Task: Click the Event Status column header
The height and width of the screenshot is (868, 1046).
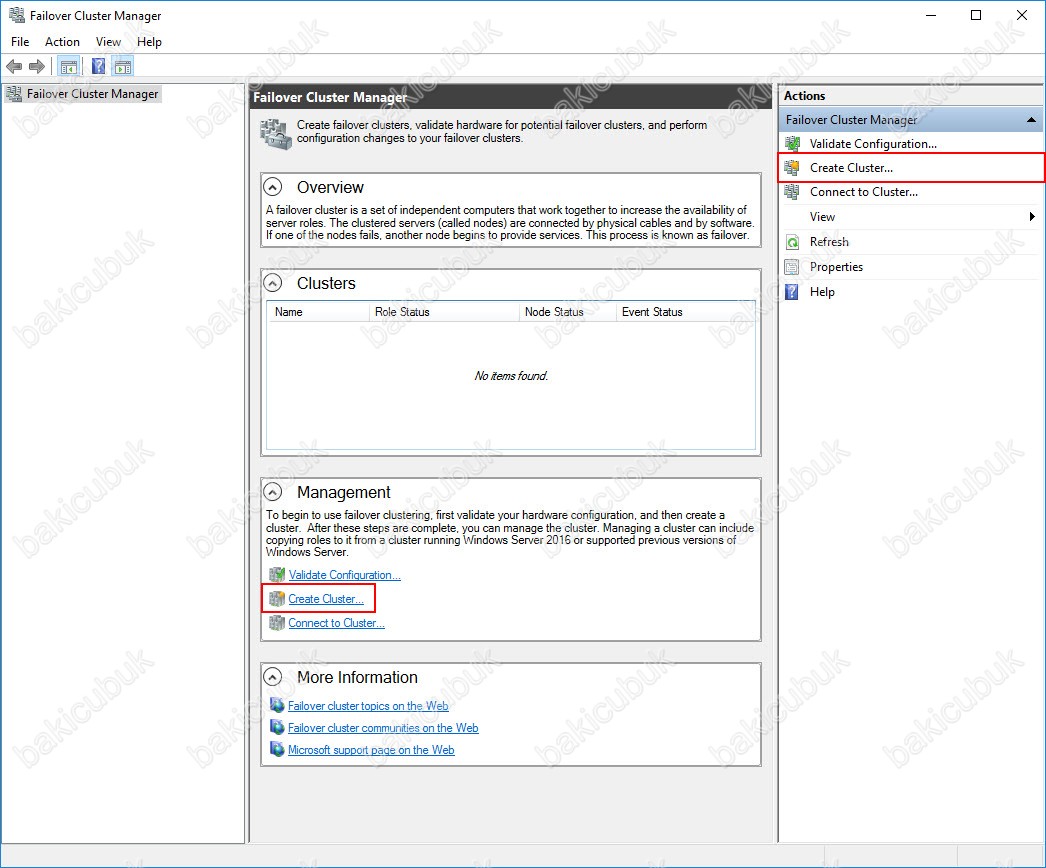Action: pyautogui.click(x=686, y=312)
